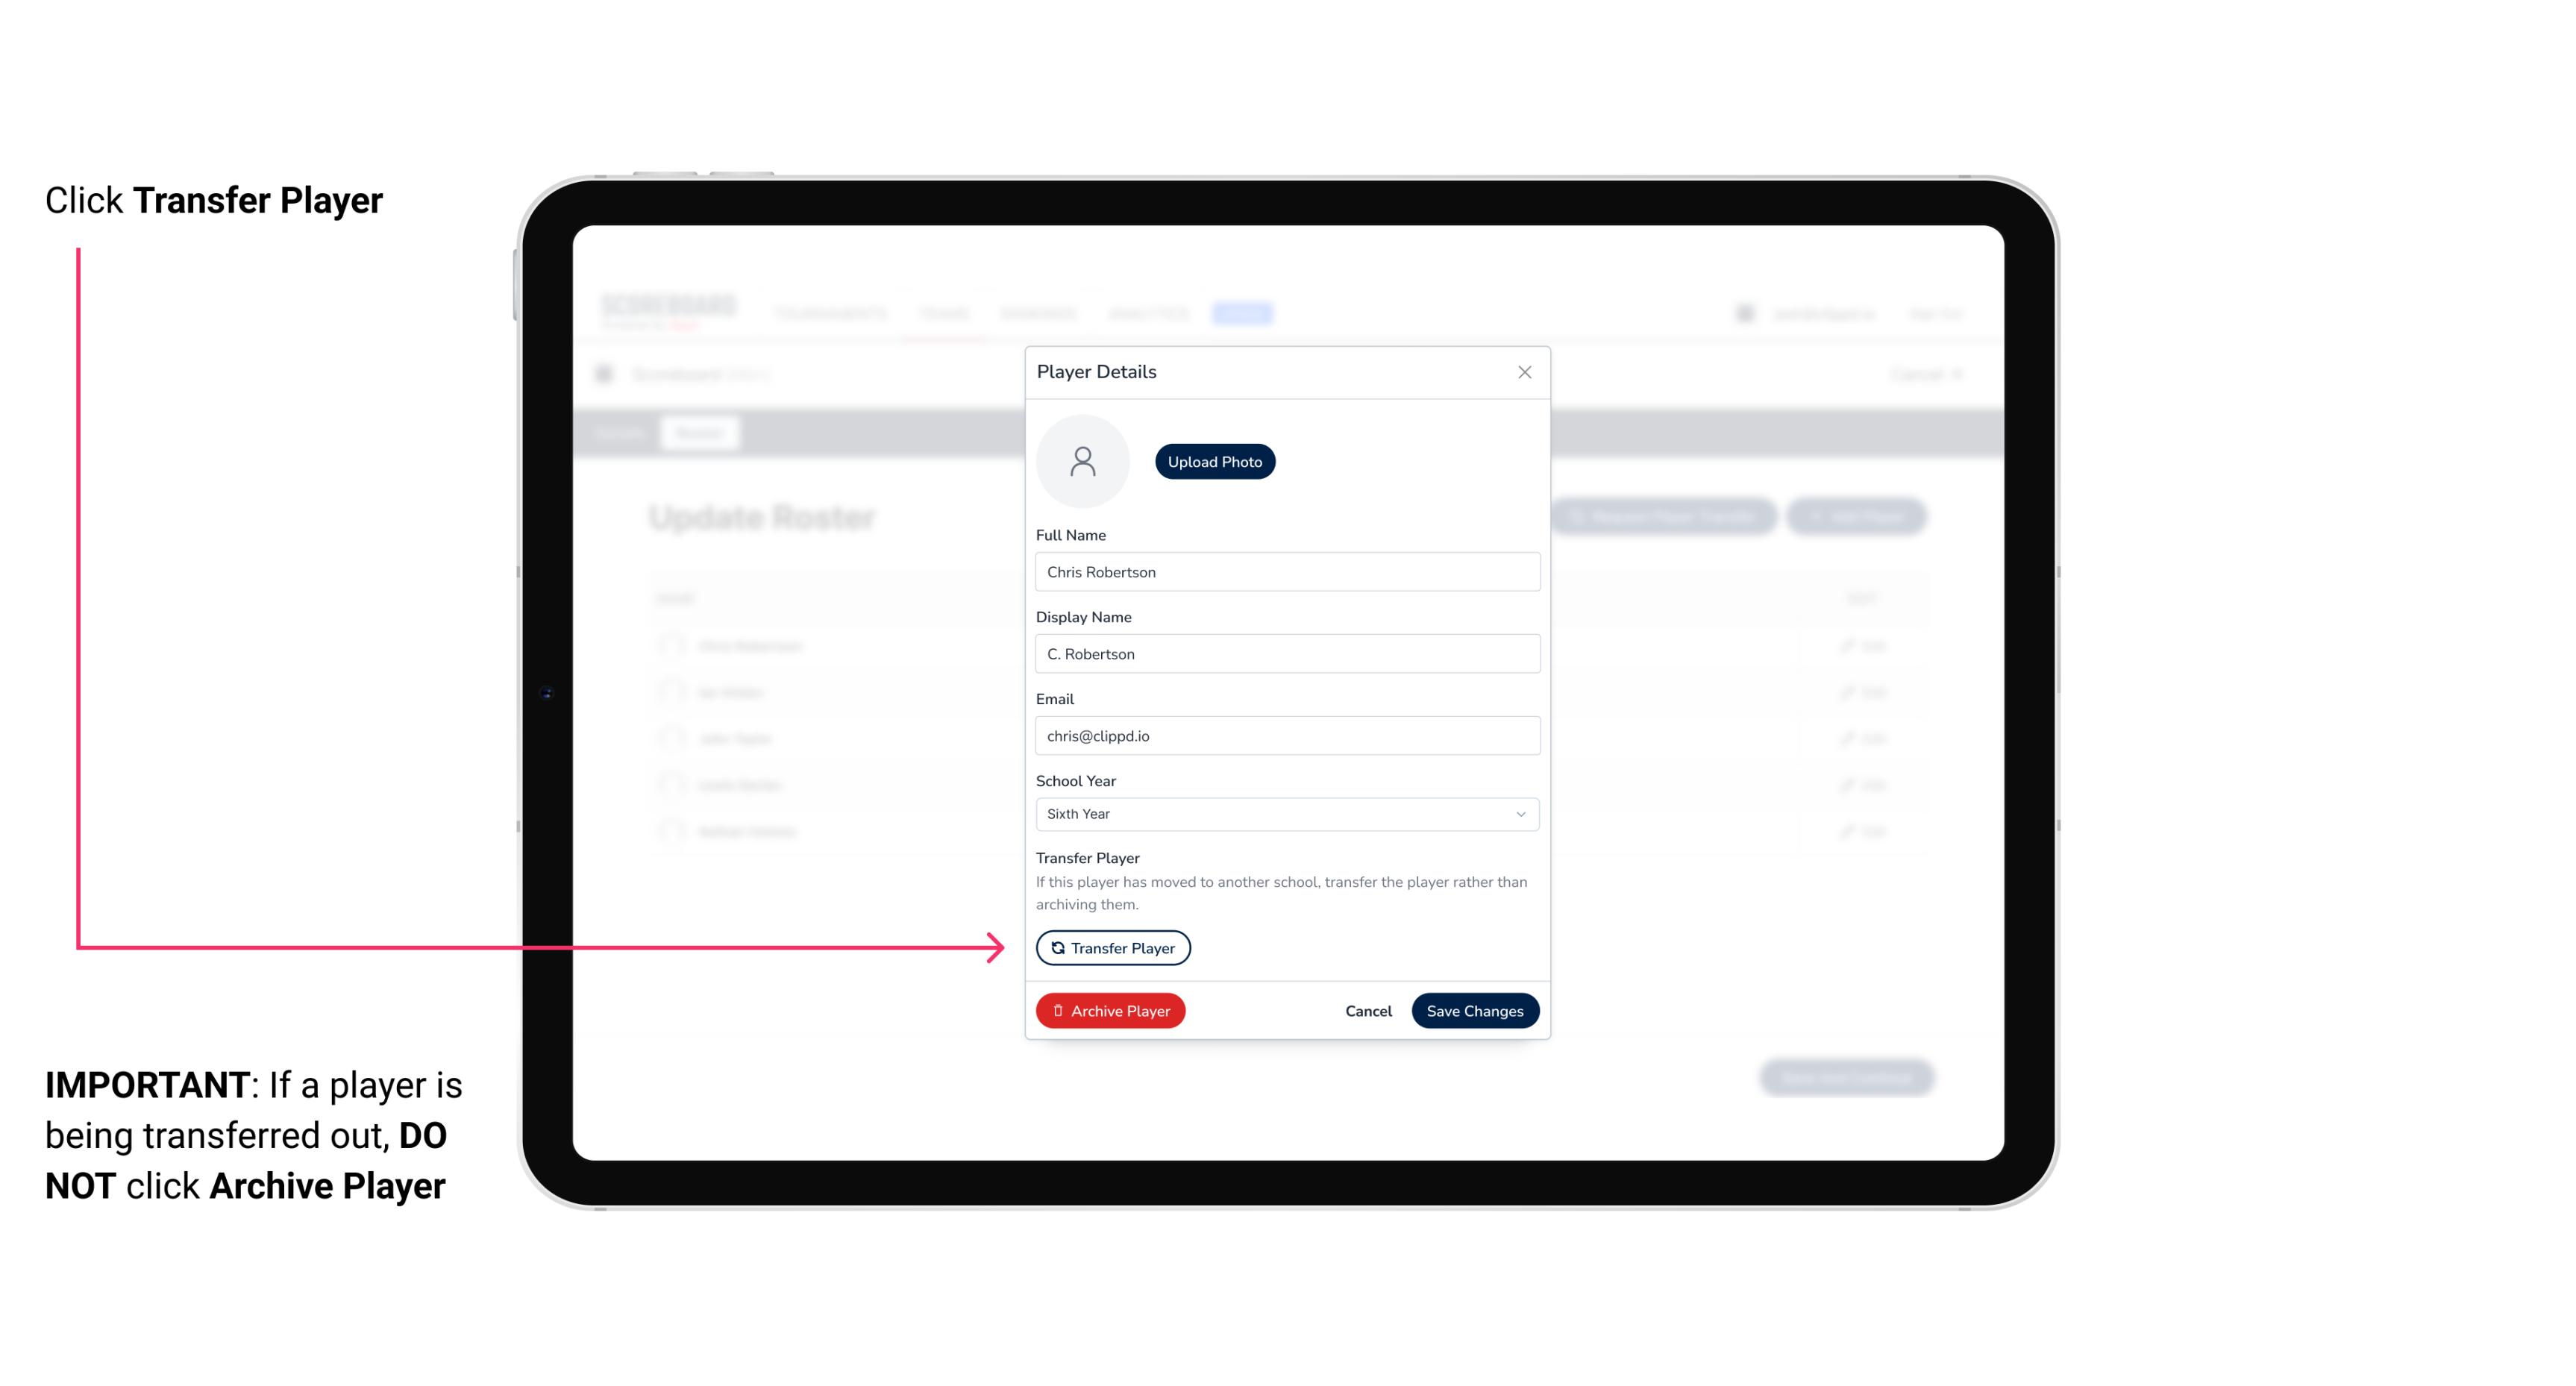Click the close X icon on dialog

pyautogui.click(x=1524, y=372)
